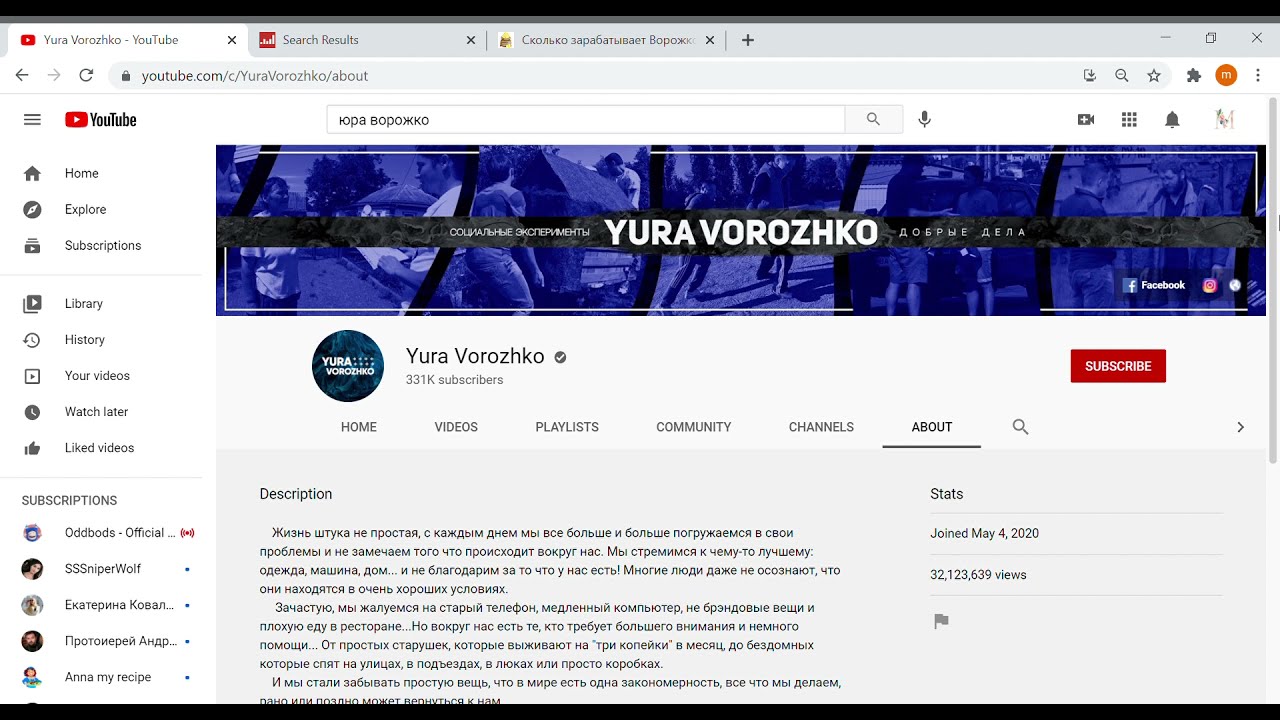This screenshot has height=720, width=1280.
Task: Go back with browser back arrow
Action: click(22, 75)
